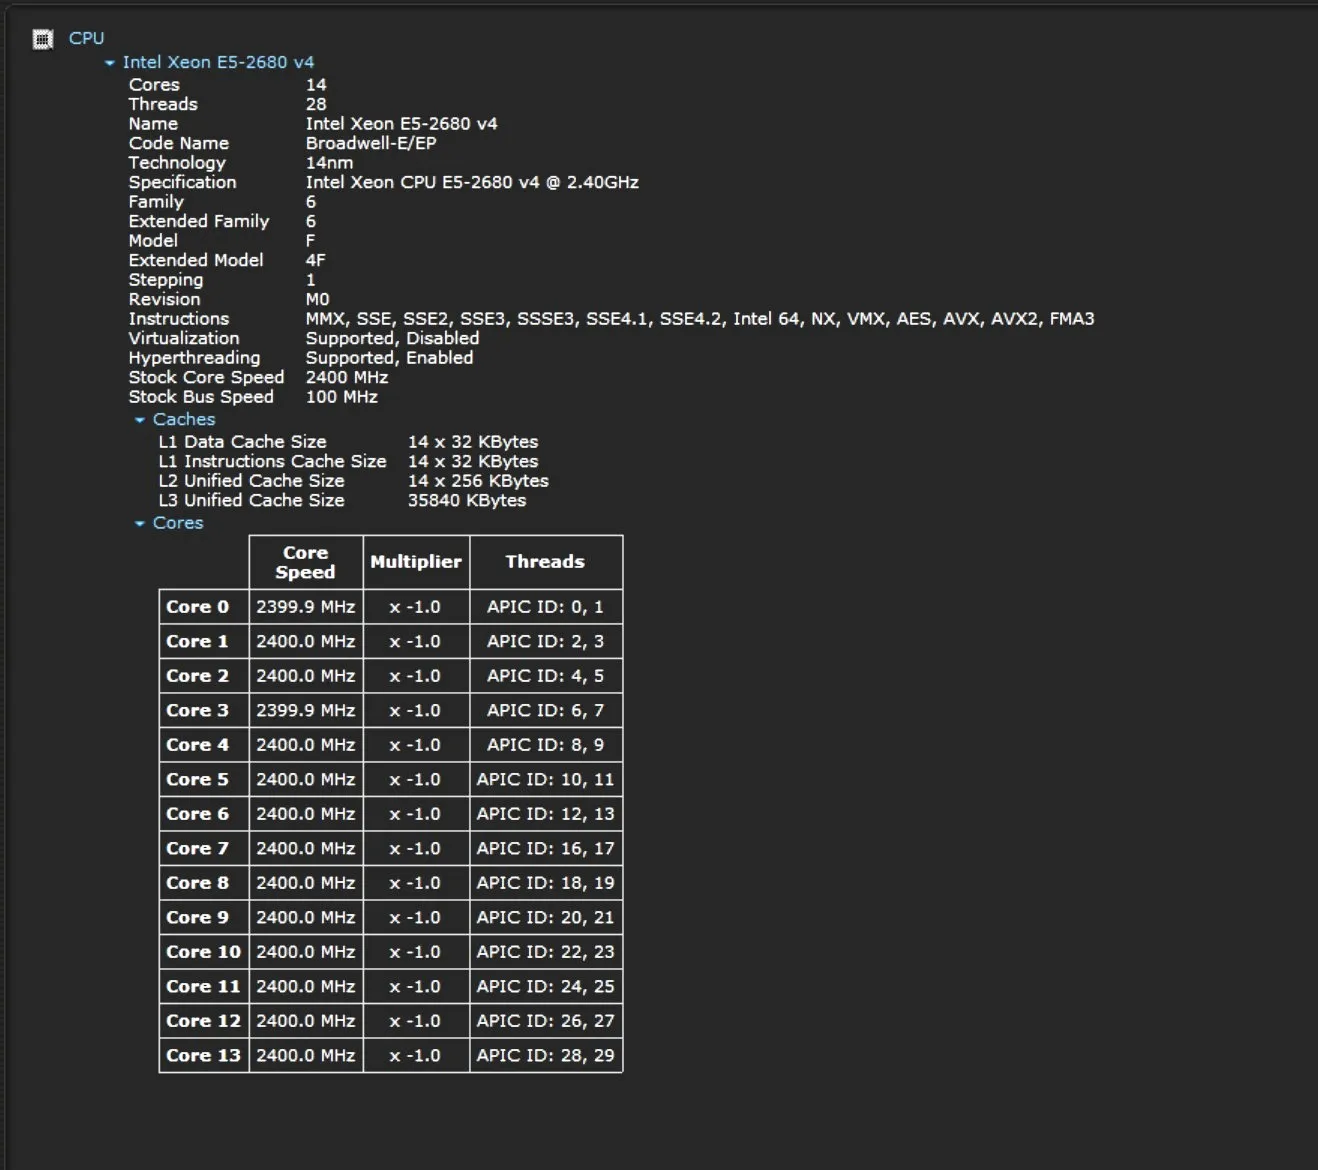Select the Intel Xeon E5-2680 v4 tree label
The height and width of the screenshot is (1170, 1318).
pyautogui.click(x=218, y=62)
